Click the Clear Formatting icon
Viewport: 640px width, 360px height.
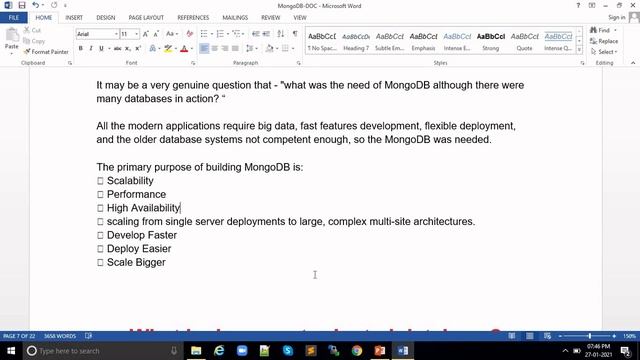pyautogui.click(x=189, y=34)
